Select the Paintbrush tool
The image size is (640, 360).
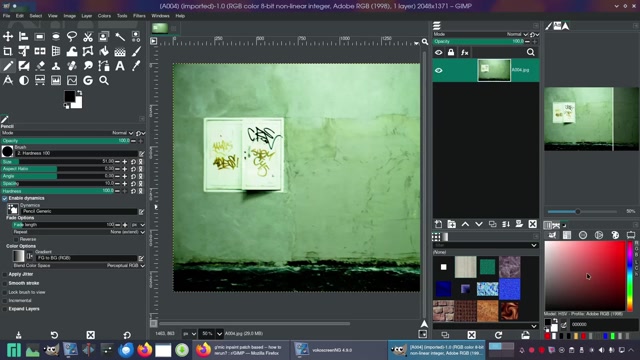coord(136,51)
